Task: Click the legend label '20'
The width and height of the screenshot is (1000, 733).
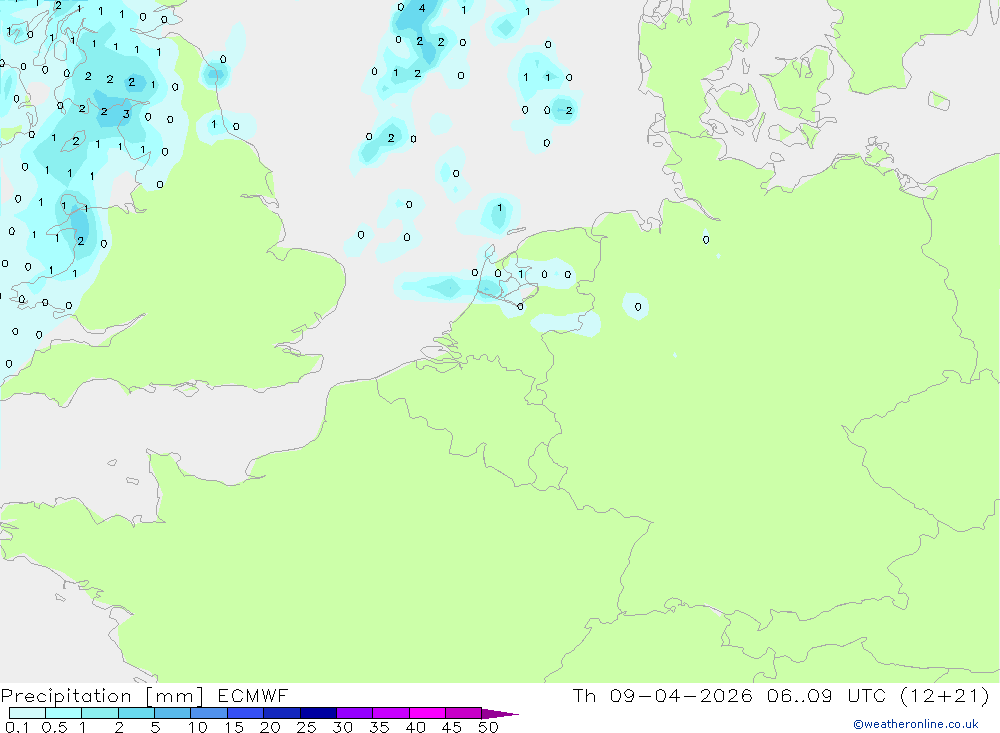Action: tap(270, 727)
